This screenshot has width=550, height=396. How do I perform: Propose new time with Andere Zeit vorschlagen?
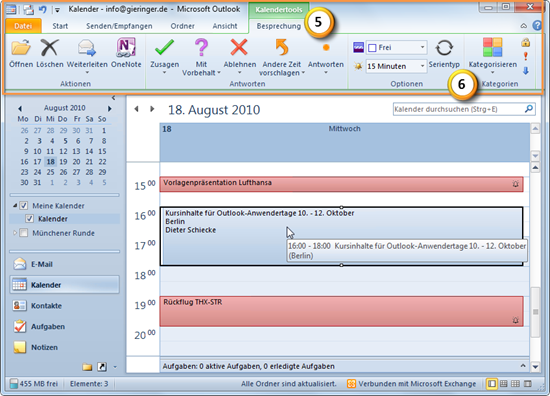point(282,56)
